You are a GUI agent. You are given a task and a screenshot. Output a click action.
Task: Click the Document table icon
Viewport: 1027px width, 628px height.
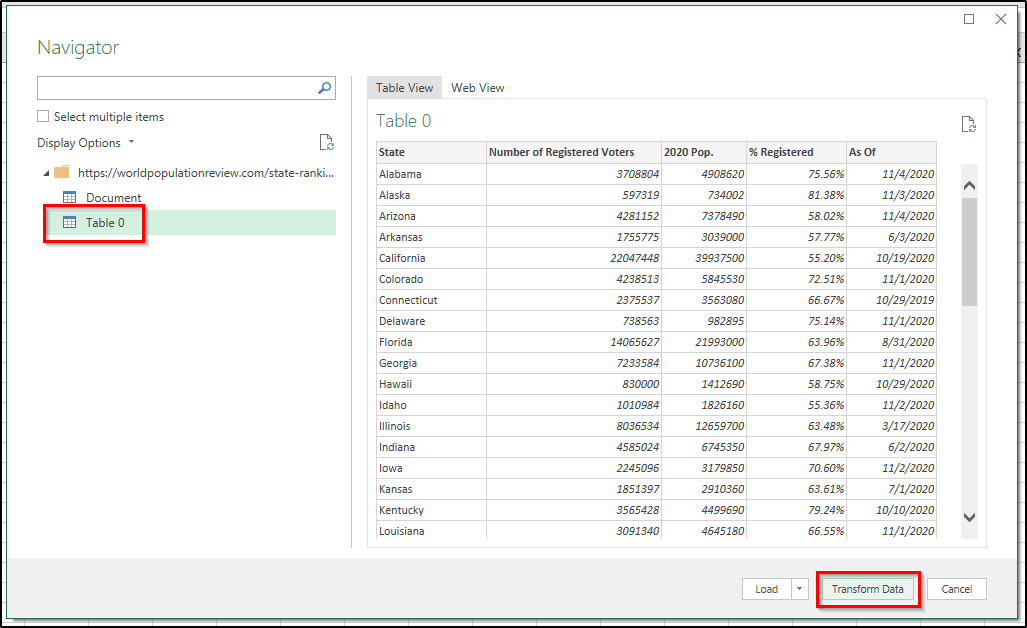click(69, 197)
